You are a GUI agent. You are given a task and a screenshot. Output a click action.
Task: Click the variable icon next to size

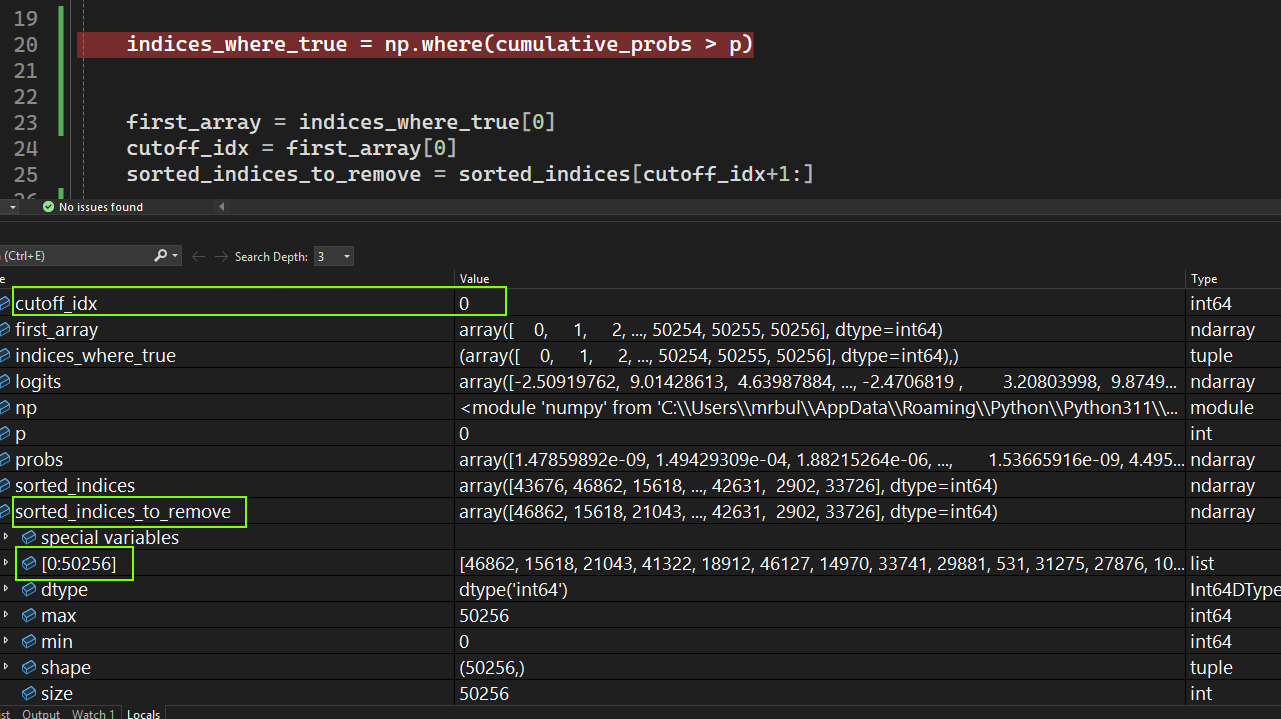(x=28, y=694)
